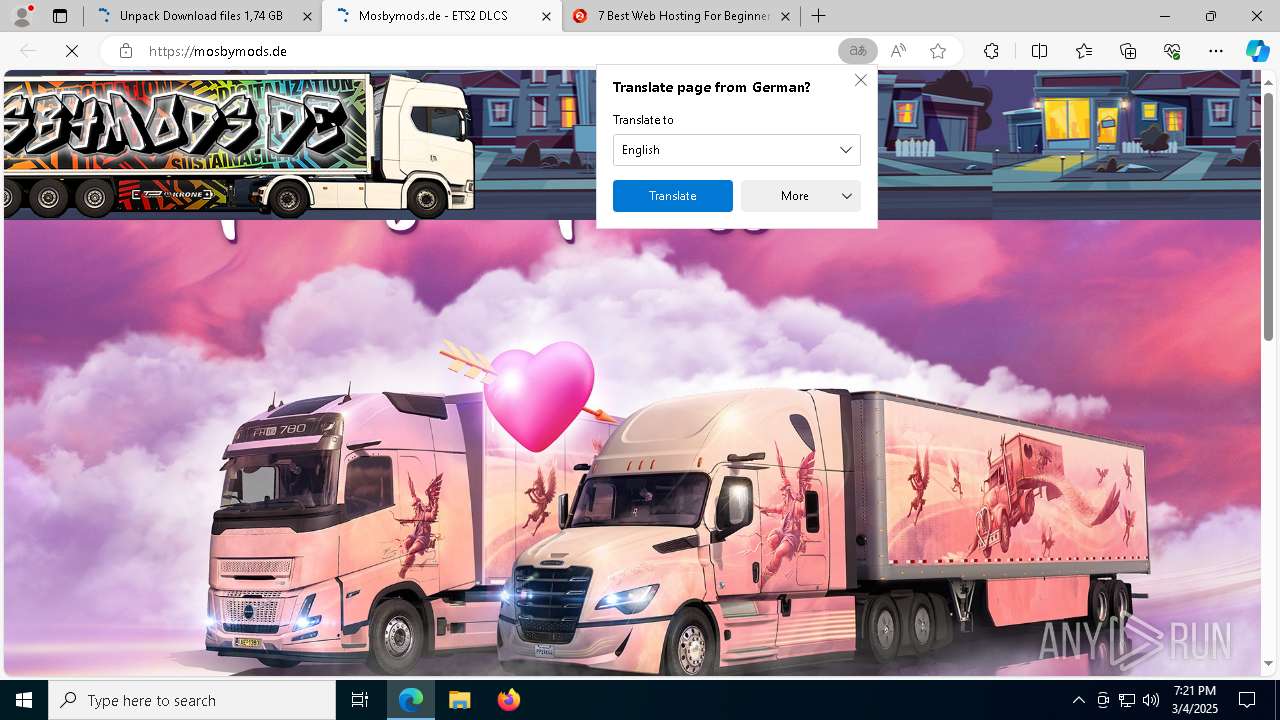This screenshot has height=720, width=1280.
Task: Open Settings and more menu
Action: (1216, 51)
